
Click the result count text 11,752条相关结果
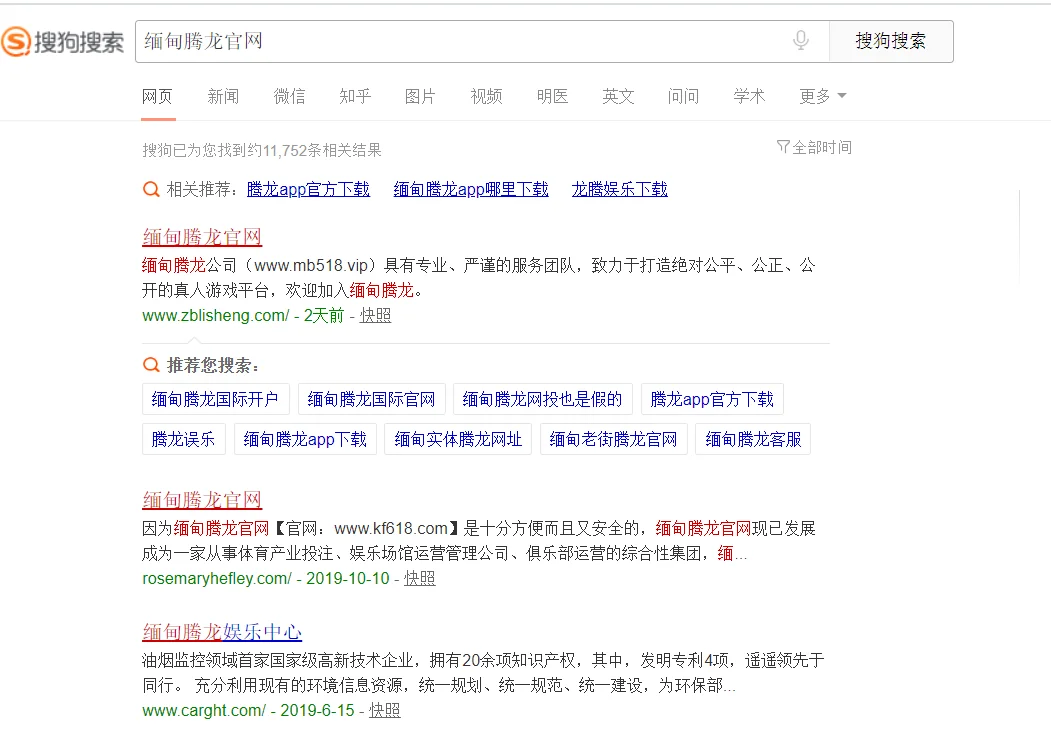[322, 150]
